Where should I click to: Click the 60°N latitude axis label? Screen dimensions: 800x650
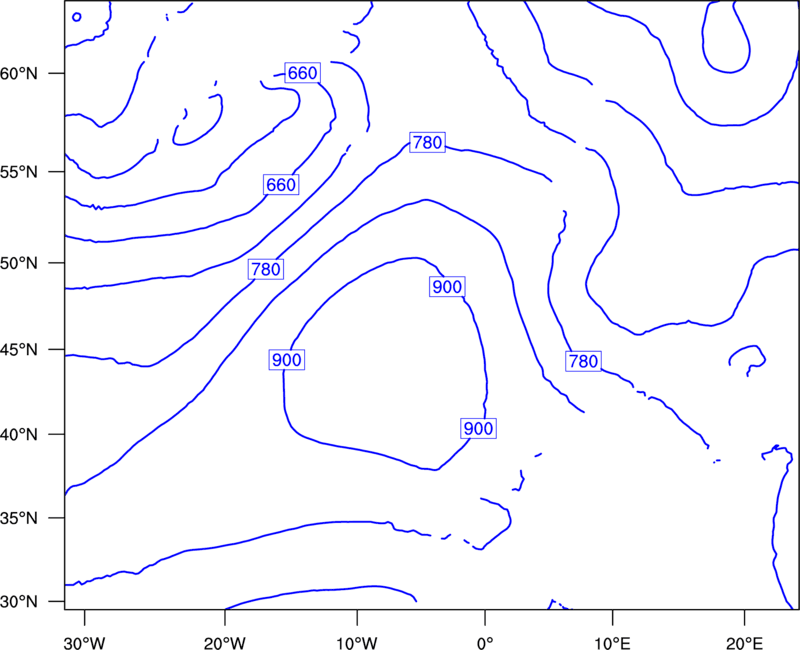tap(19, 74)
